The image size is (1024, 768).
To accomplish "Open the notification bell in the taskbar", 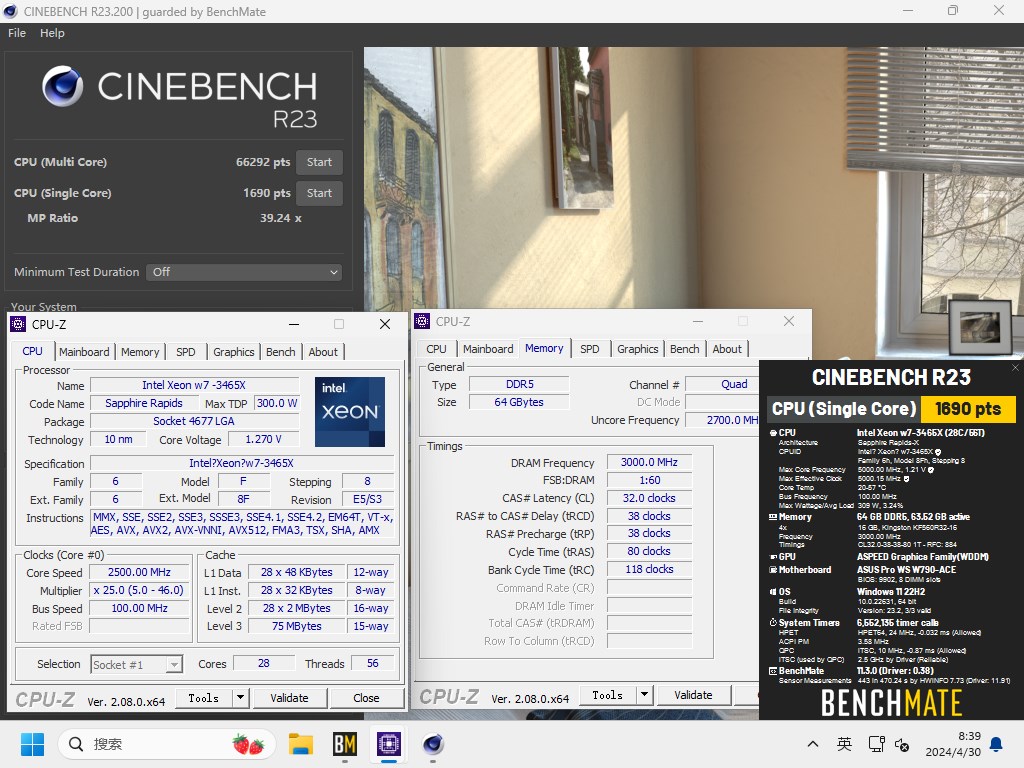I will (997, 744).
